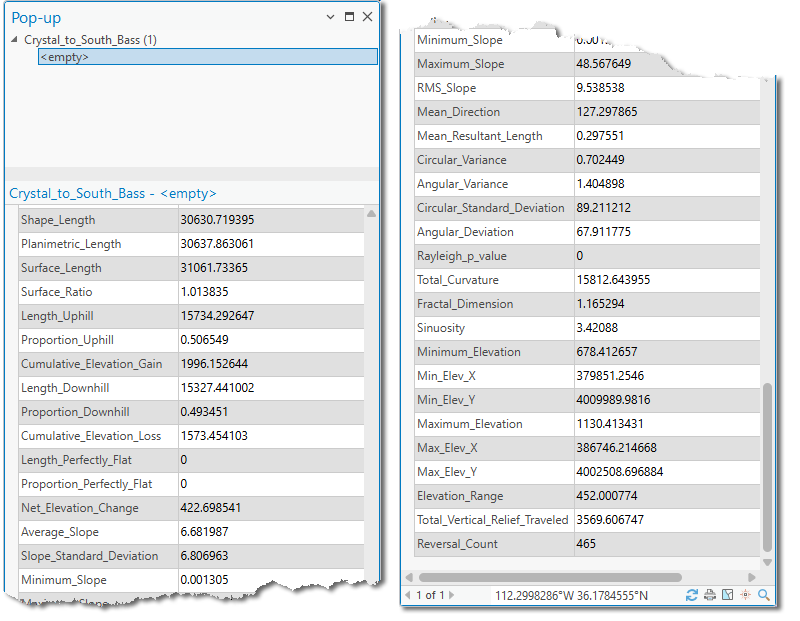
Task: Click the zoom to feature magnifier icon
Action: 764,595
